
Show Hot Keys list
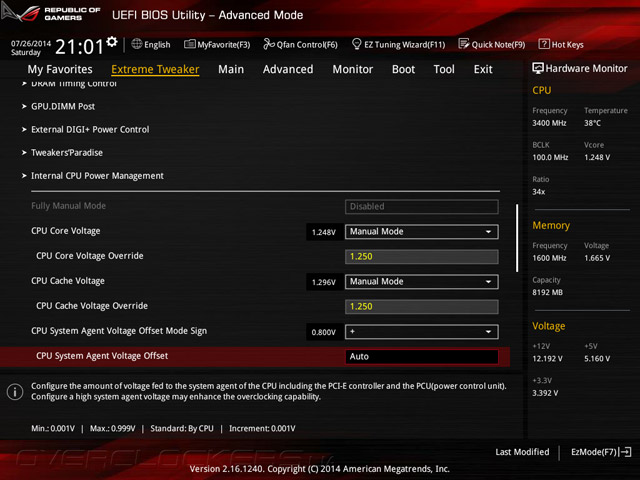(561, 44)
